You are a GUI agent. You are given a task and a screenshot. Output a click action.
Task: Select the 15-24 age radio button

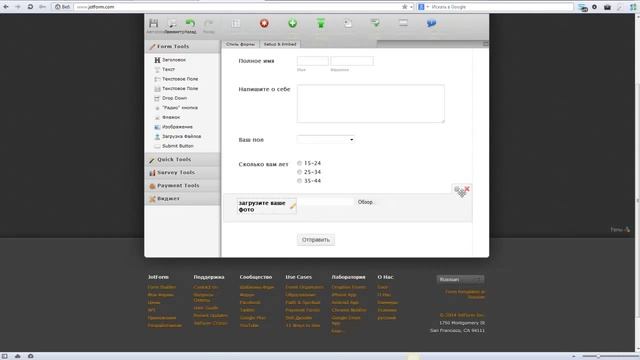click(300, 163)
